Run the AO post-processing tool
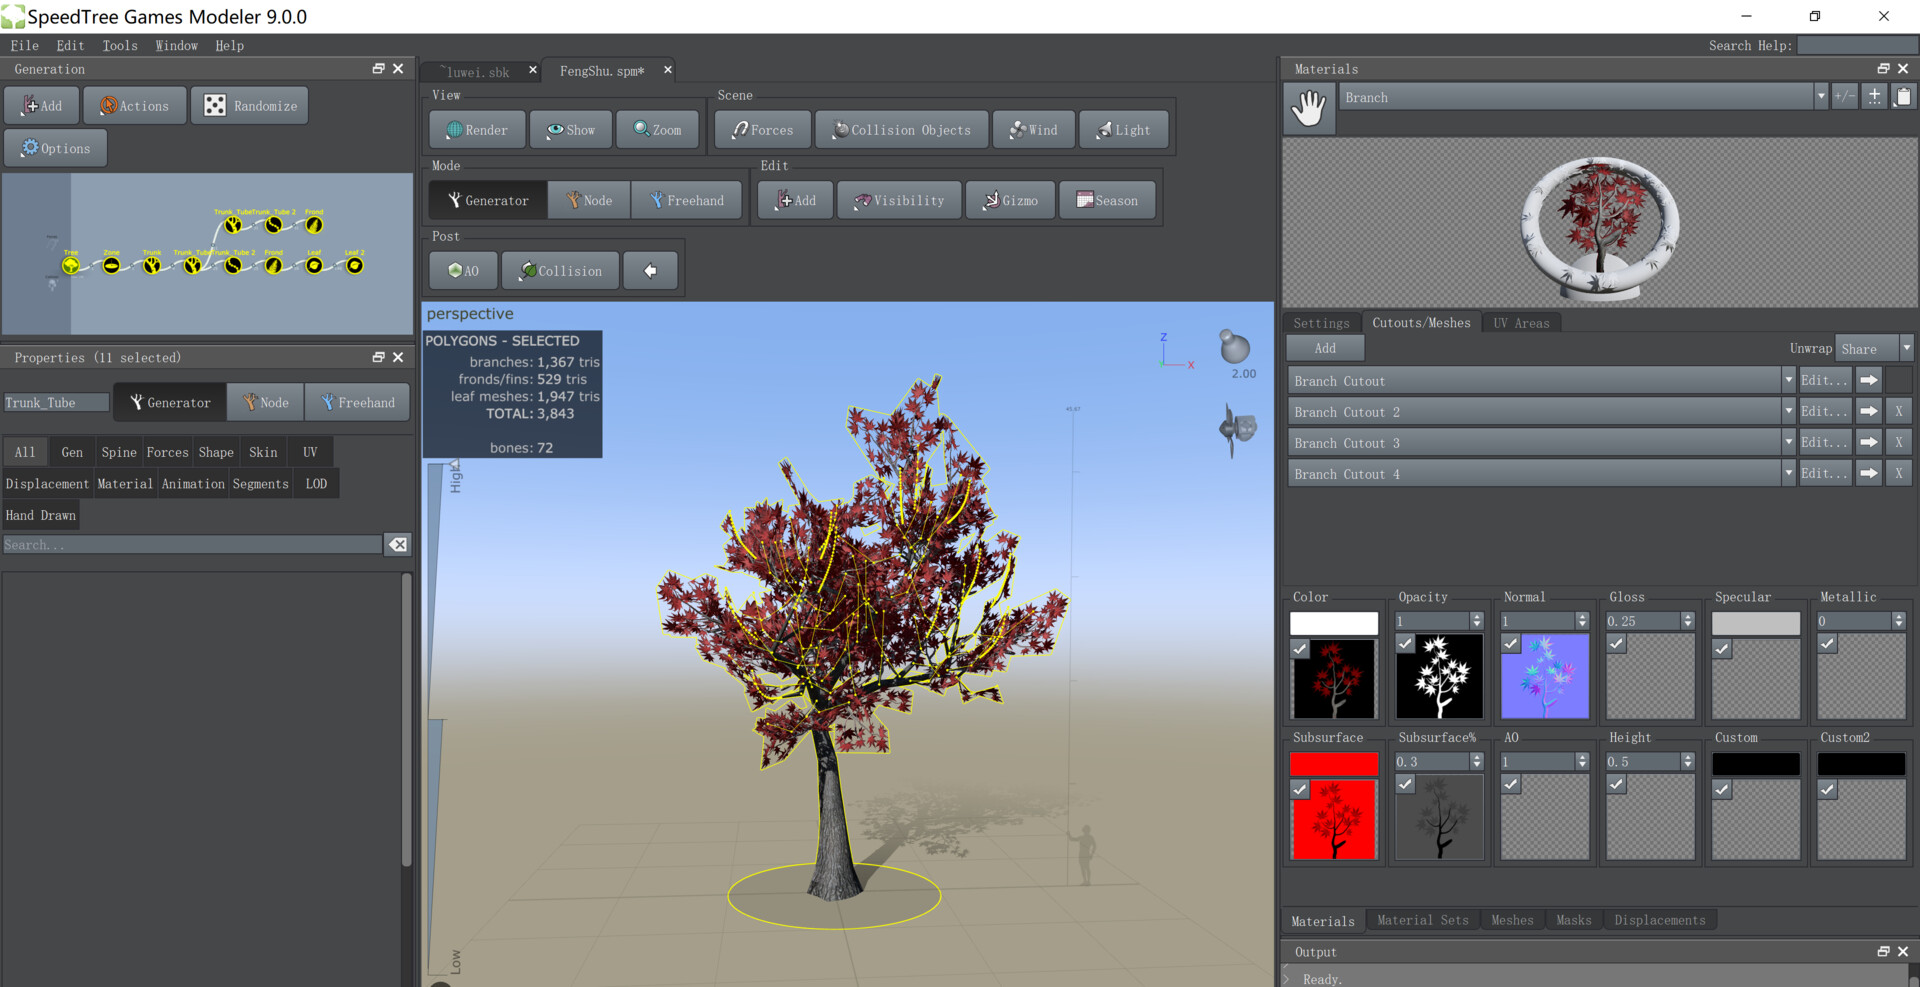 tap(462, 269)
